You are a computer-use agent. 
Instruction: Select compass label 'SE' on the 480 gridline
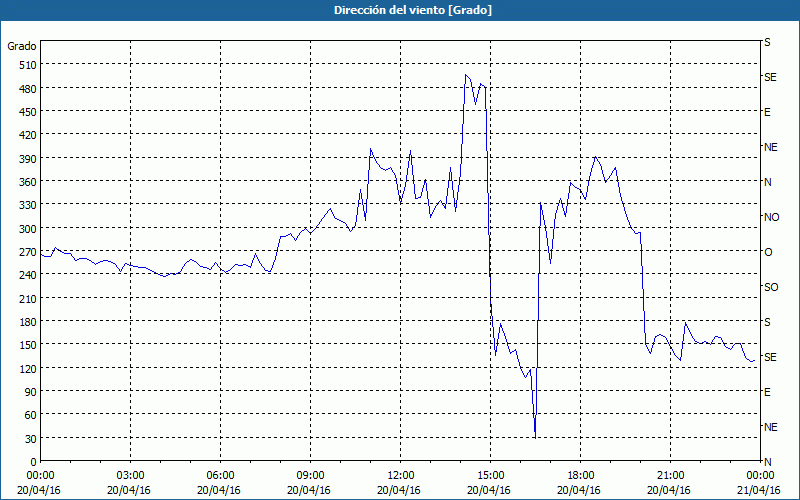[770, 77]
